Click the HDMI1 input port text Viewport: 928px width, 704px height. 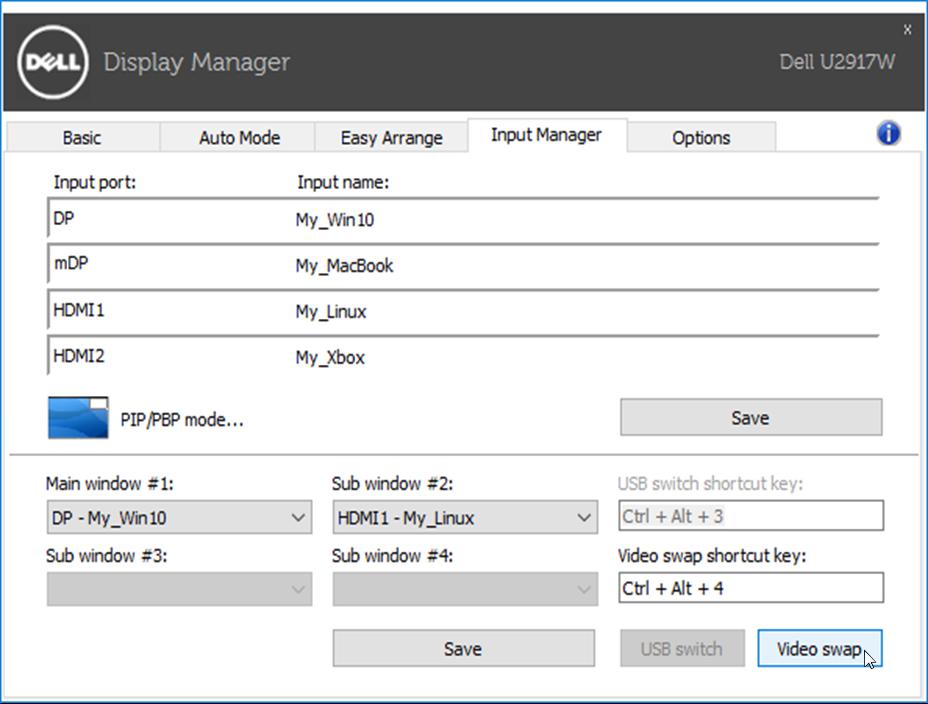[79, 310]
